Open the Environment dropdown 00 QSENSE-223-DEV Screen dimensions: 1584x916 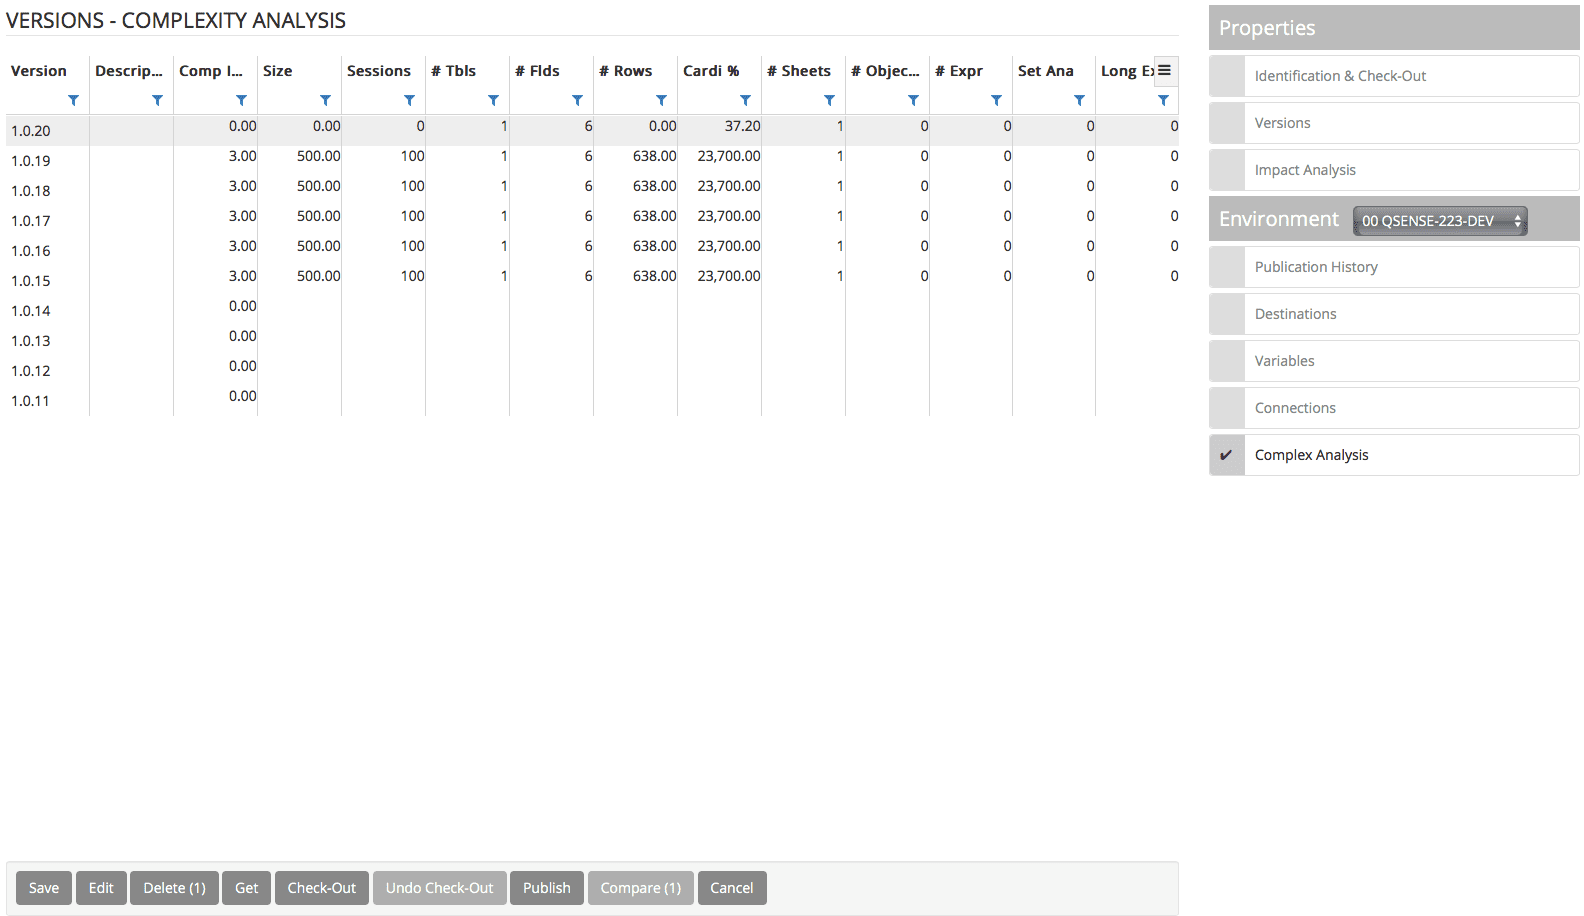point(1439,221)
